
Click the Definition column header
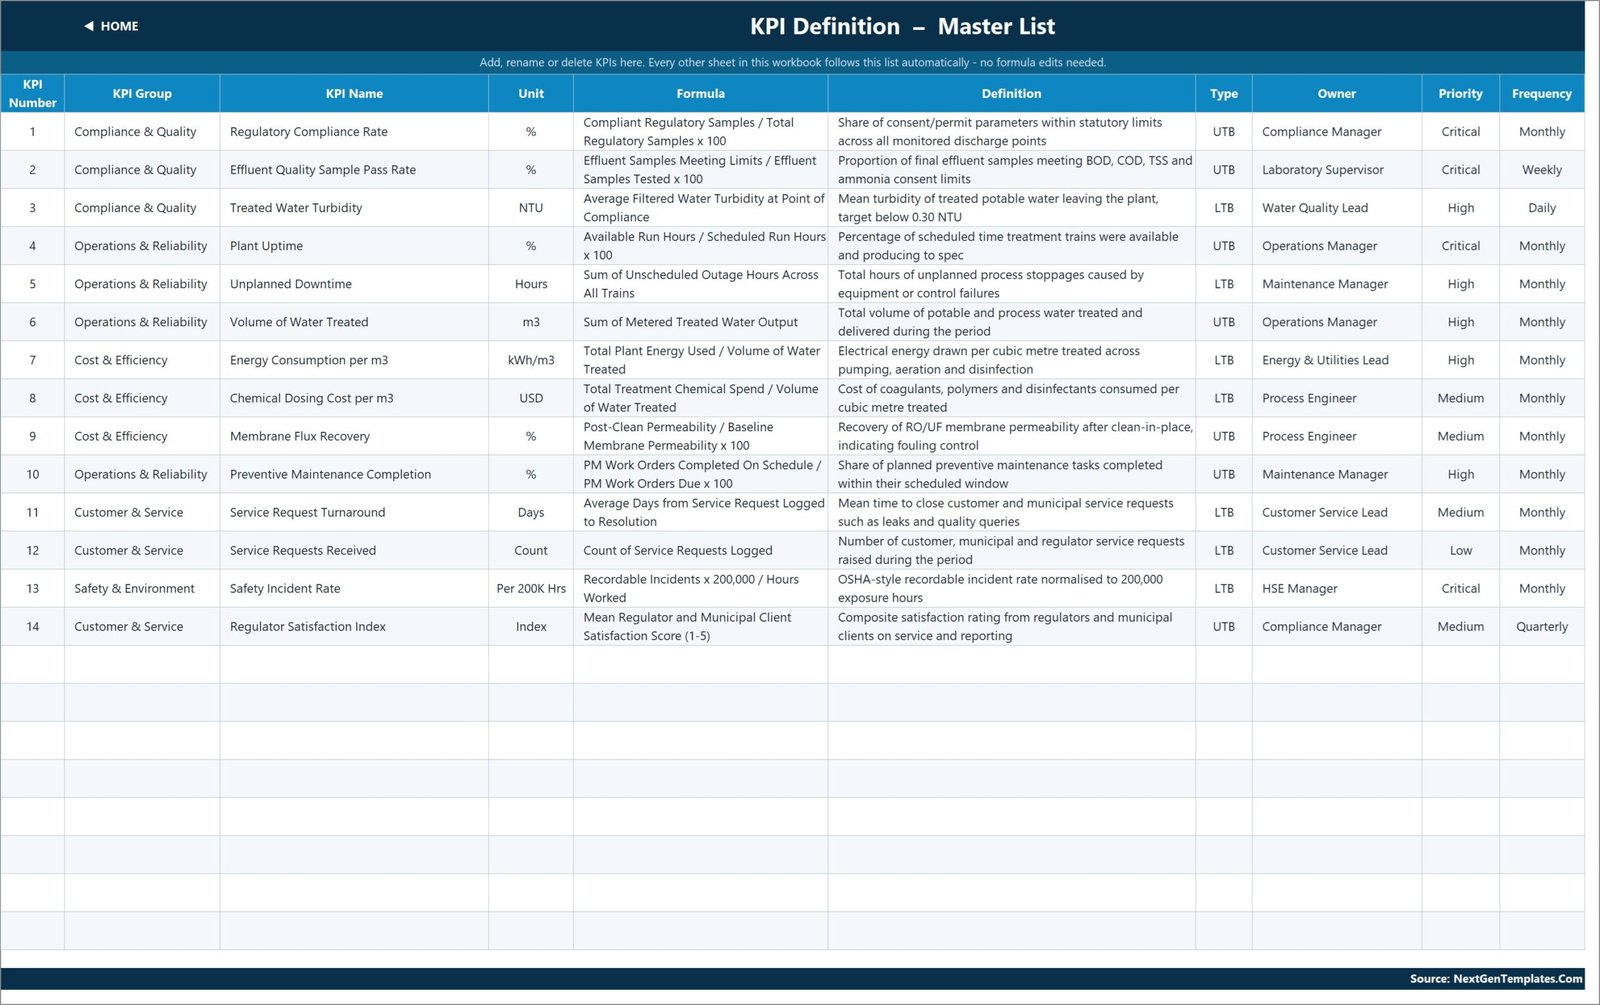[1011, 93]
